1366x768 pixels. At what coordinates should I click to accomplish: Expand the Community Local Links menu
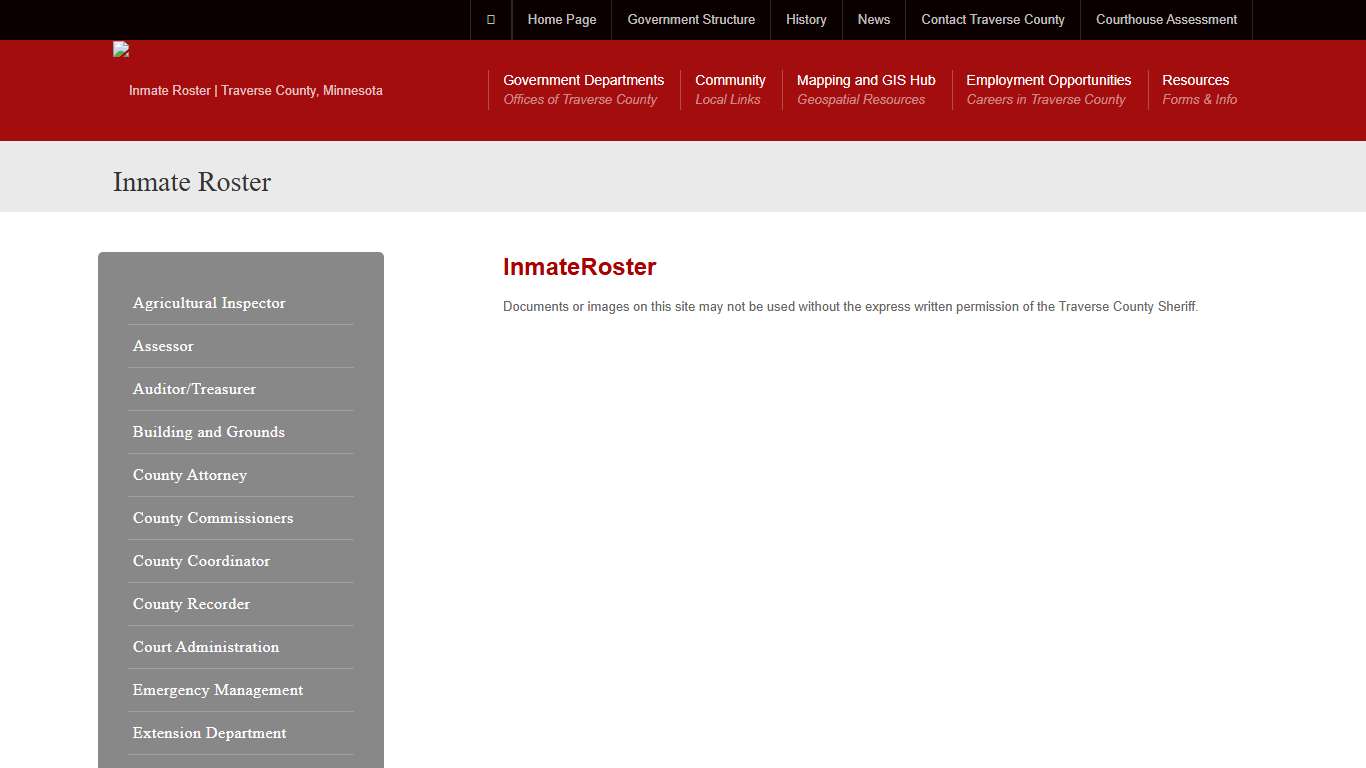pos(730,89)
